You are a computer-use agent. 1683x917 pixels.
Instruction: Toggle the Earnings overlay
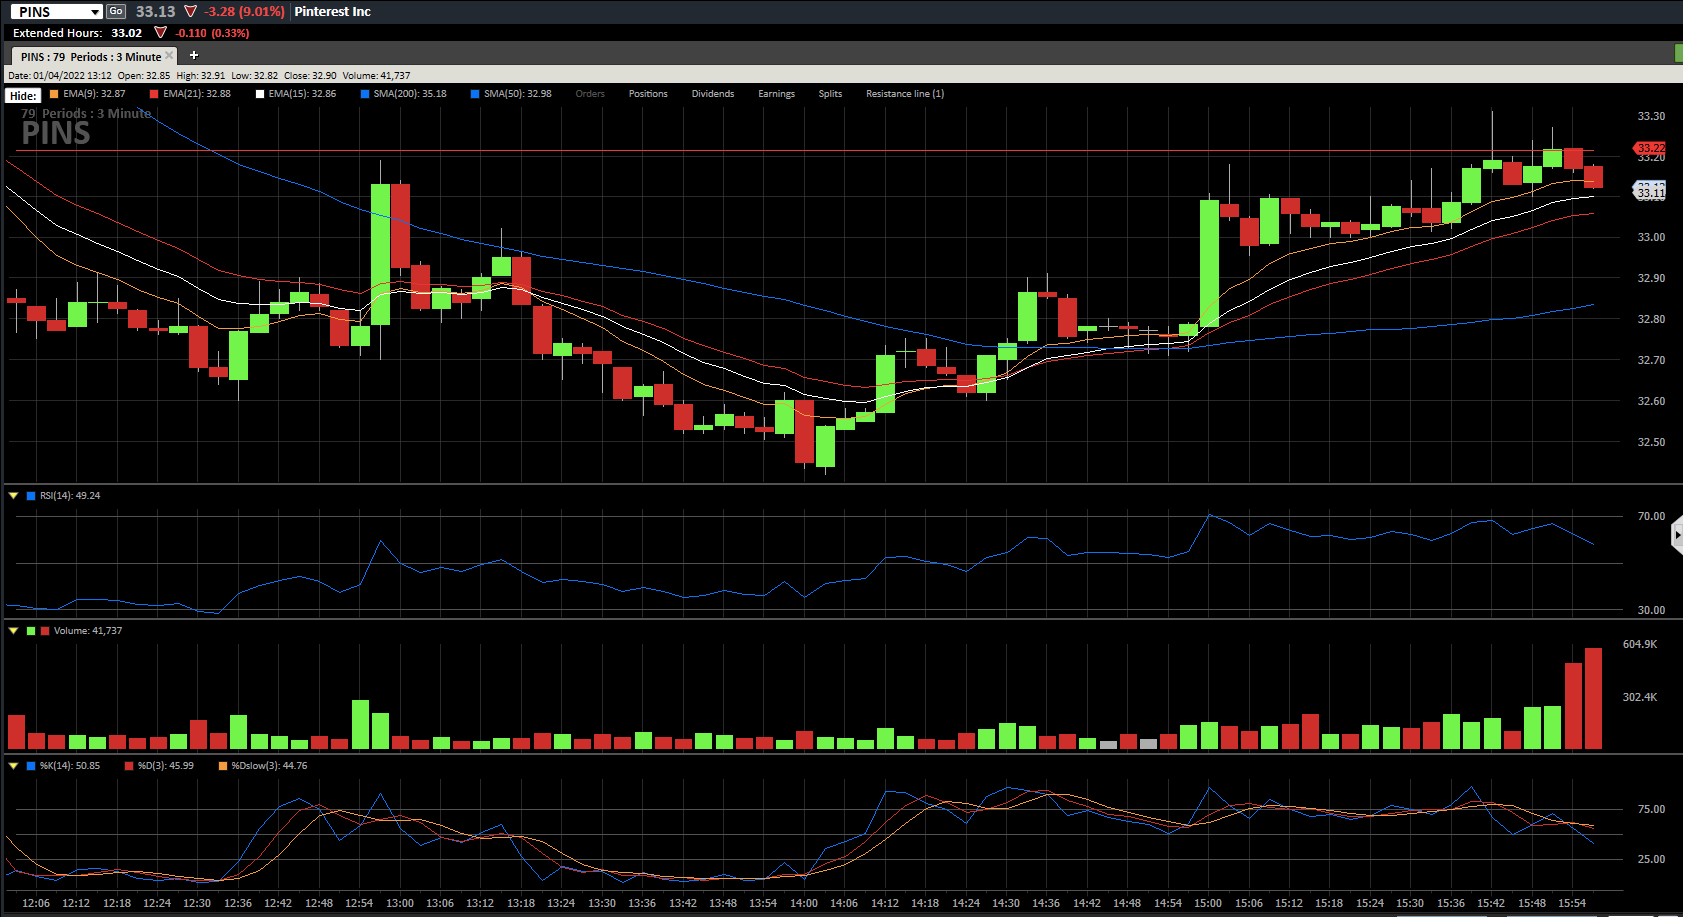[776, 94]
